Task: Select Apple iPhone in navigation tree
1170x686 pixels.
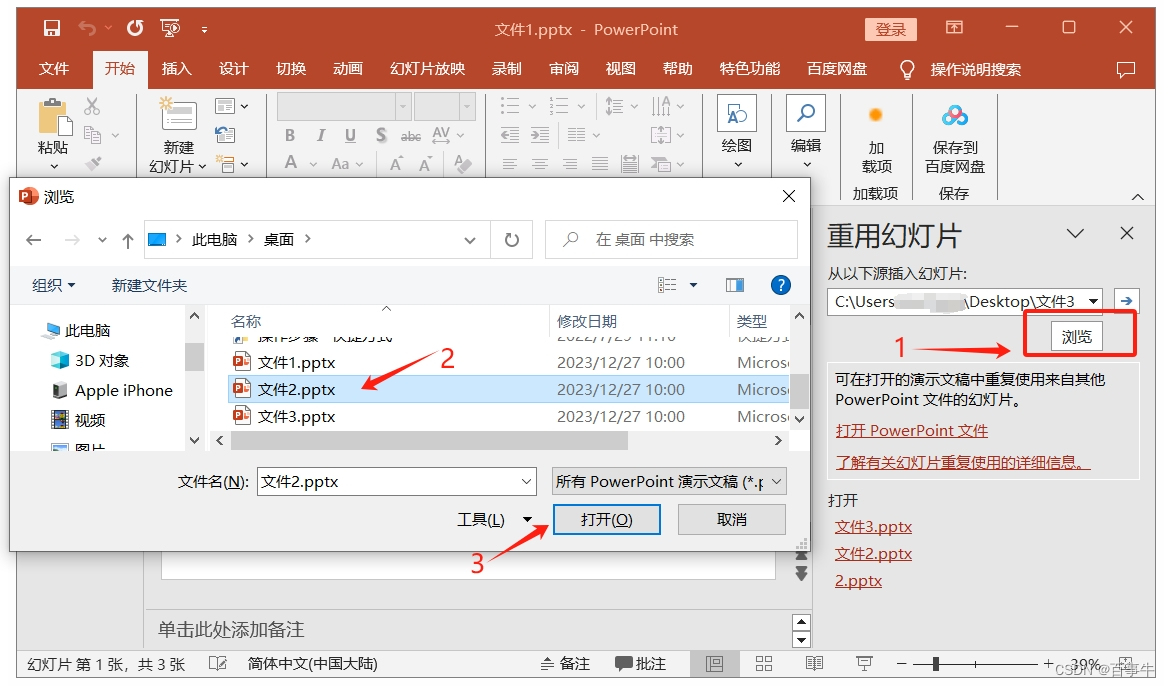Action: [112, 390]
